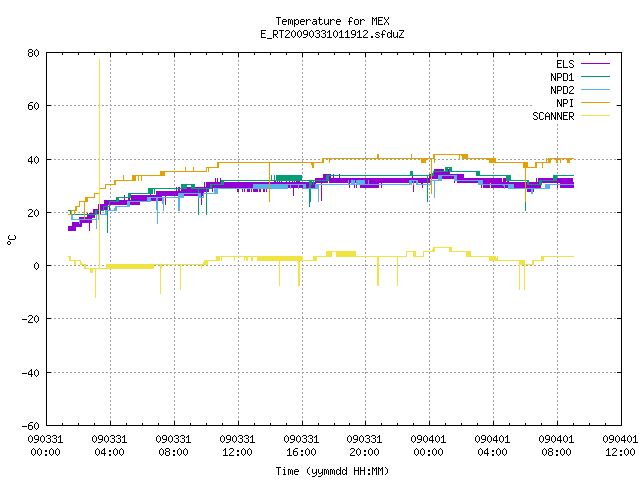Viewport: 640px width, 480px height.
Task: Click the y-axis label 0
Action: pyautogui.click(x=37, y=266)
